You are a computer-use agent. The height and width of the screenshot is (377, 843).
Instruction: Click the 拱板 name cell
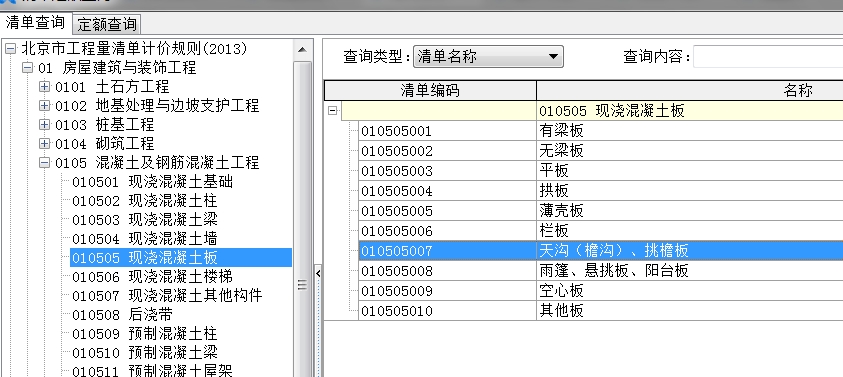click(690, 191)
